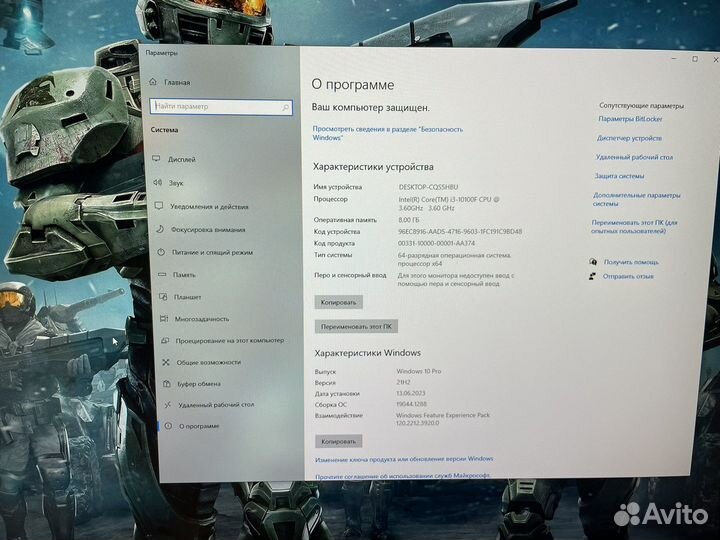The height and width of the screenshot is (540, 720).
Task: Click the Intel Core i3-10100F processor value
Action: pos(449,203)
